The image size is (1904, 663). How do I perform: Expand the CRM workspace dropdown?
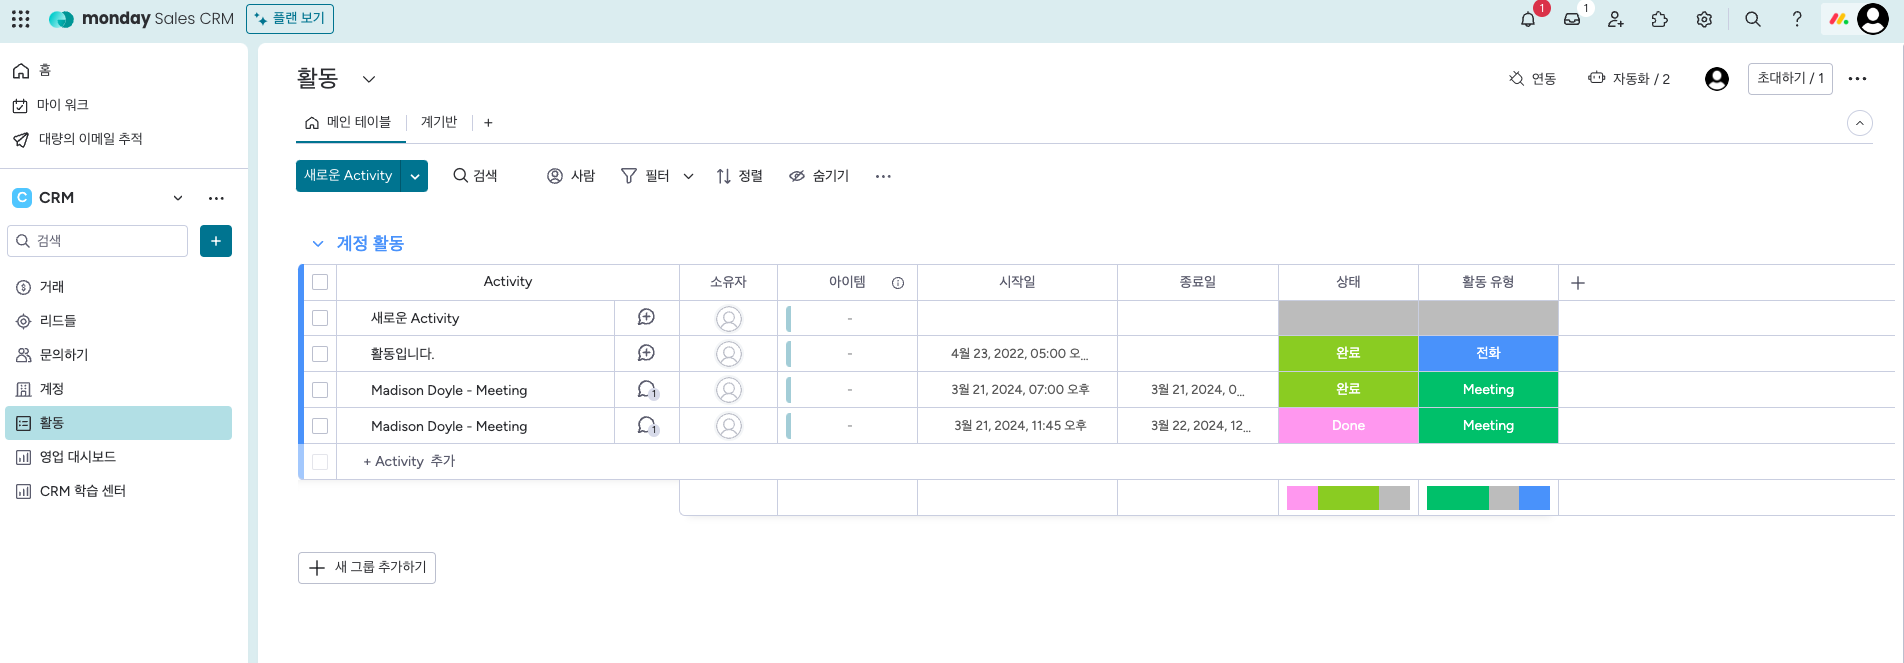click(x=178, y=198)
